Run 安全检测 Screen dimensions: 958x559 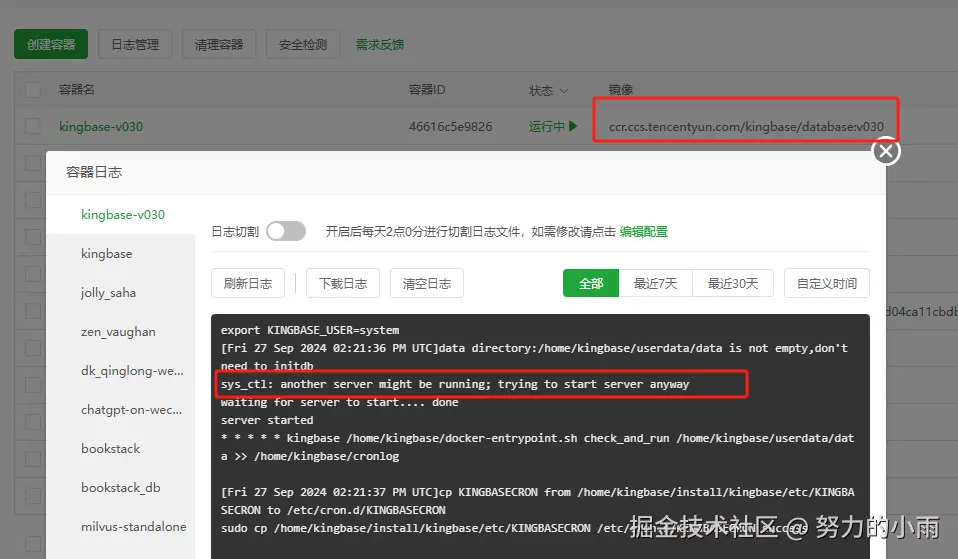tap(303, 44)
